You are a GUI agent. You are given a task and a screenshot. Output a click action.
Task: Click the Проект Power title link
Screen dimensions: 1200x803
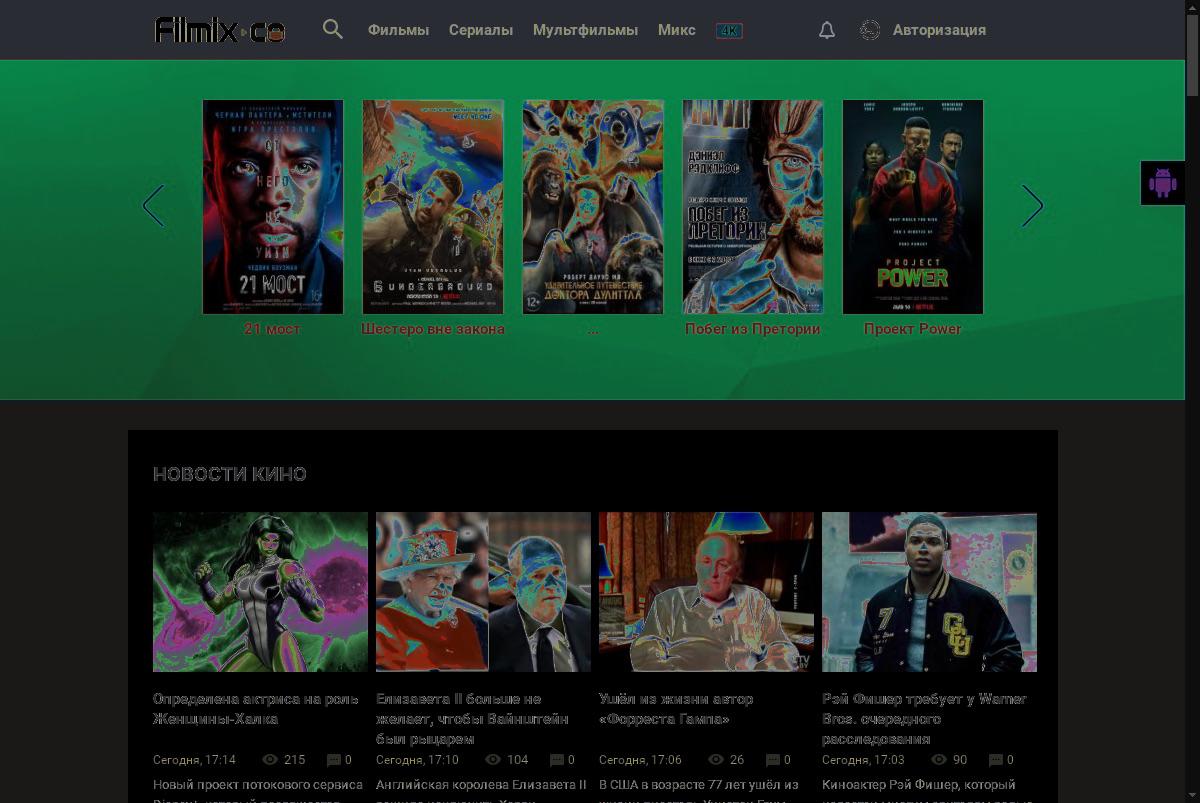click(913, 328)
